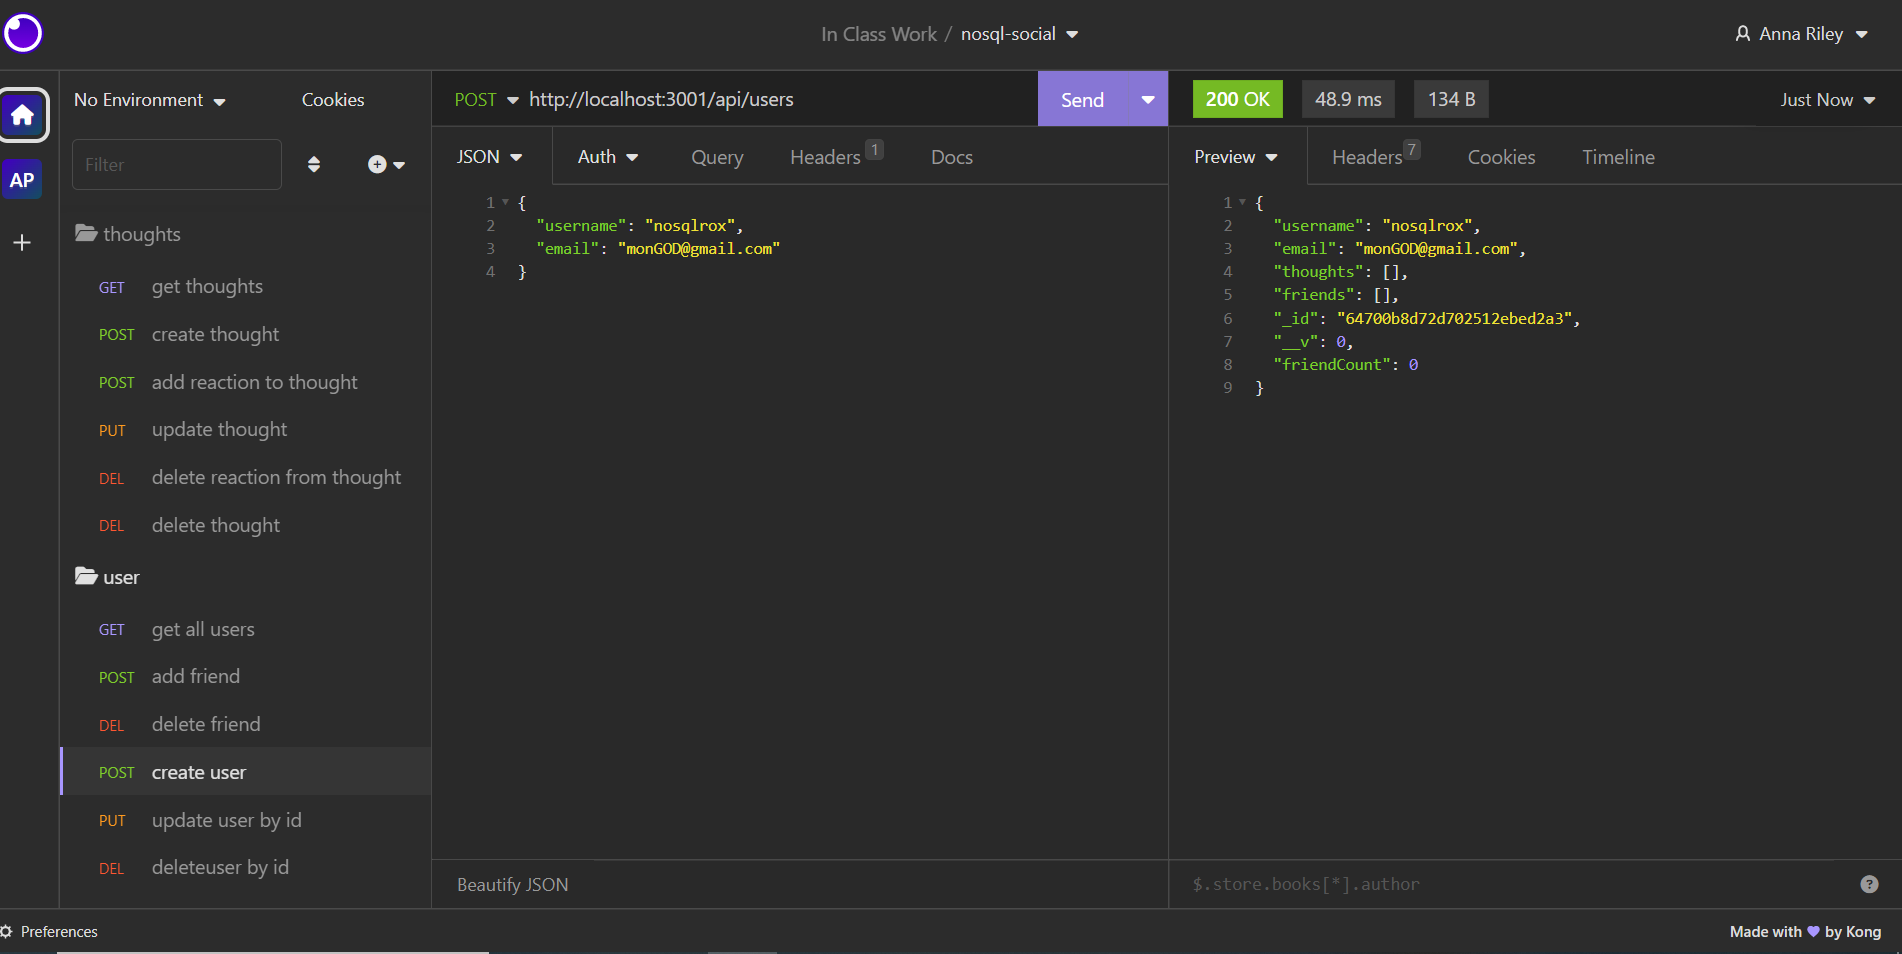The image size is (1902, 954).
Task: Open the Just Now response history dropdown
Action: click(x=1826, y=99)
